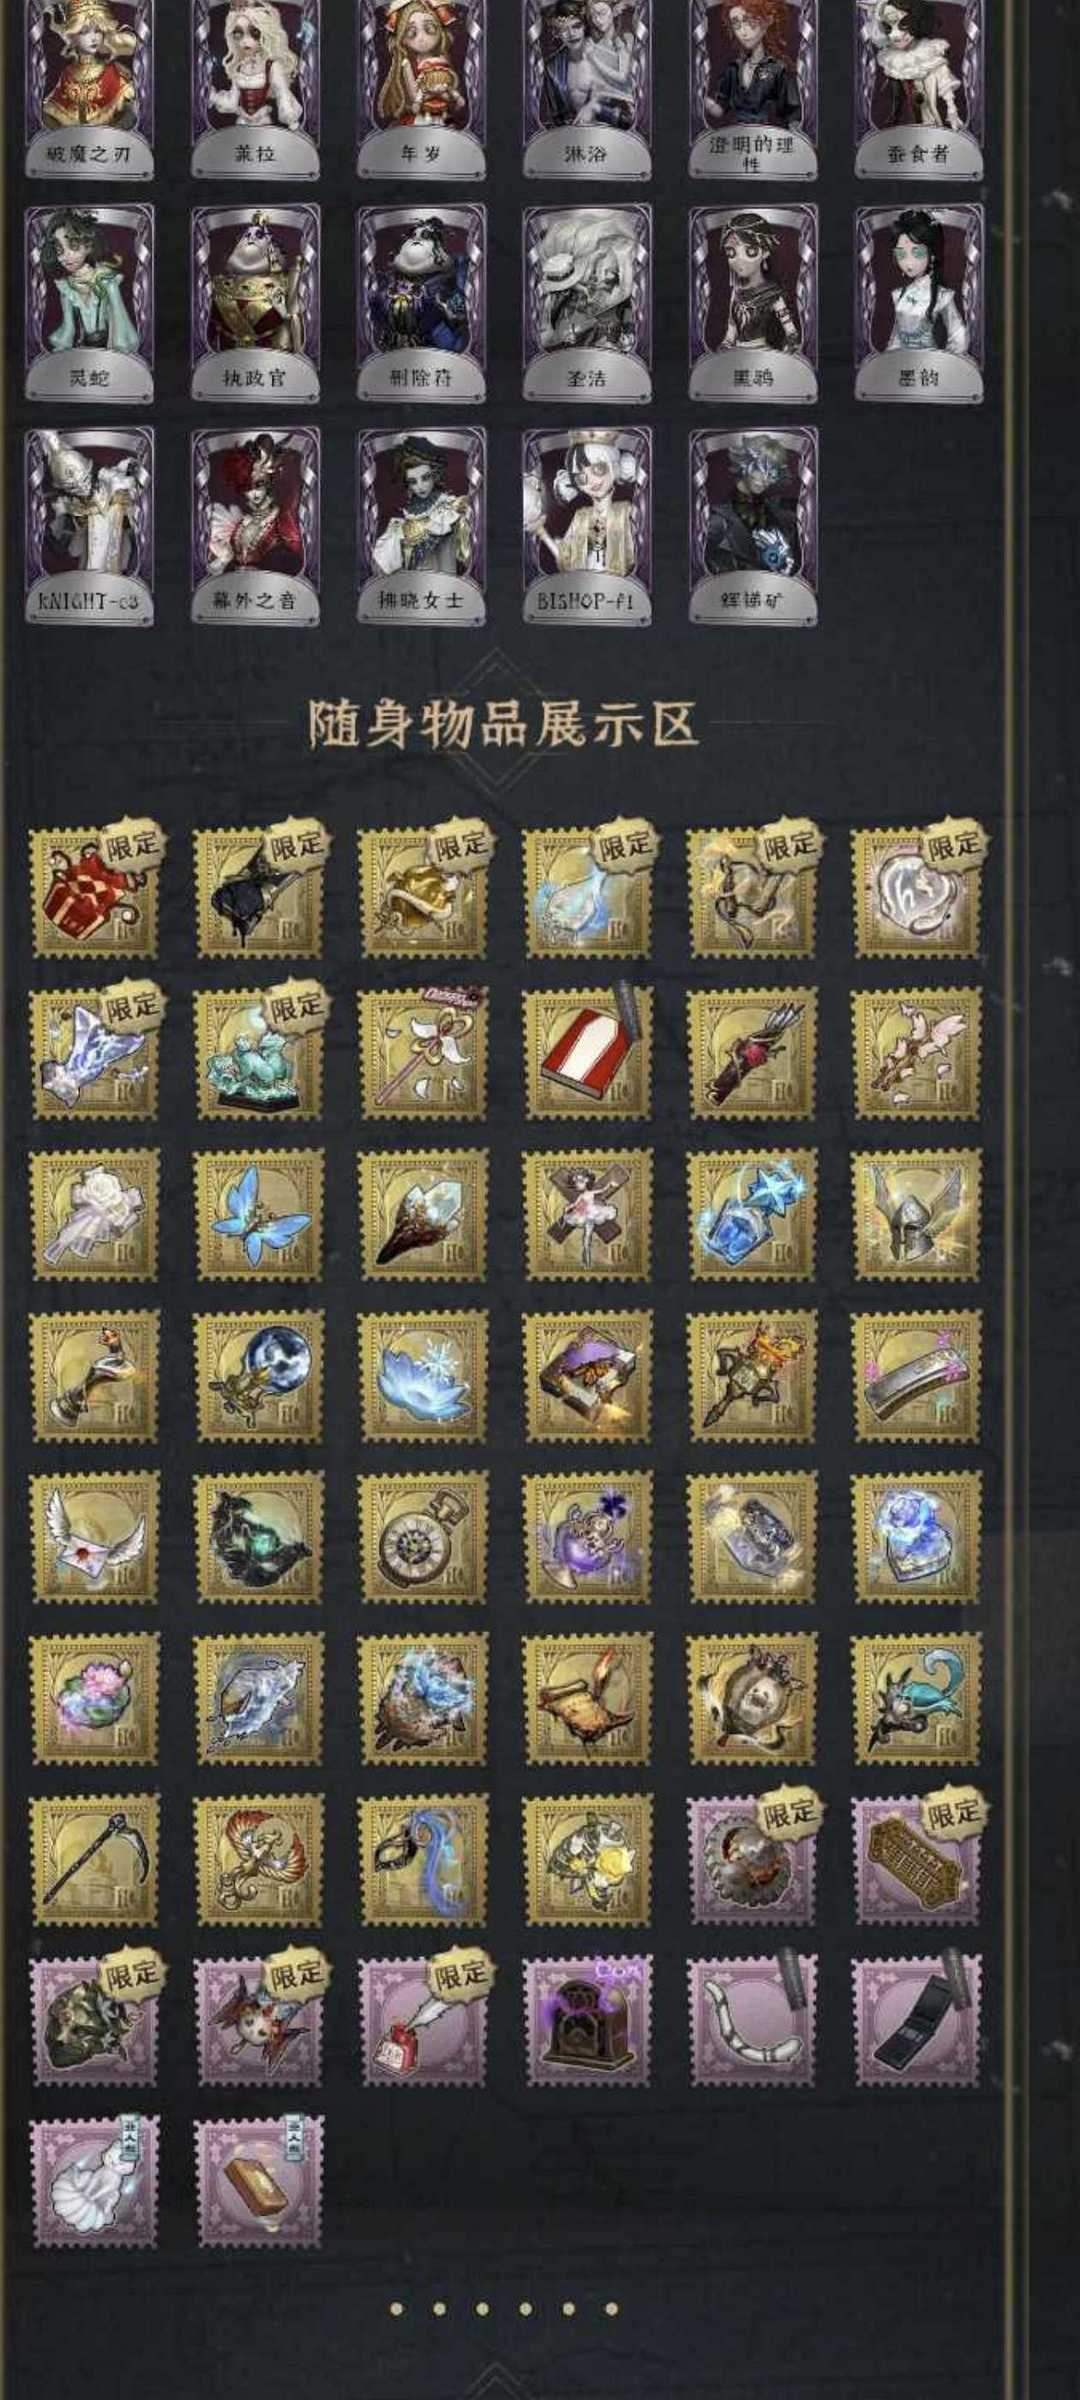Open the BISHOP-f1 costume card
The height and width of the screenshot is (2400, 1080).
tap(586, 526)
